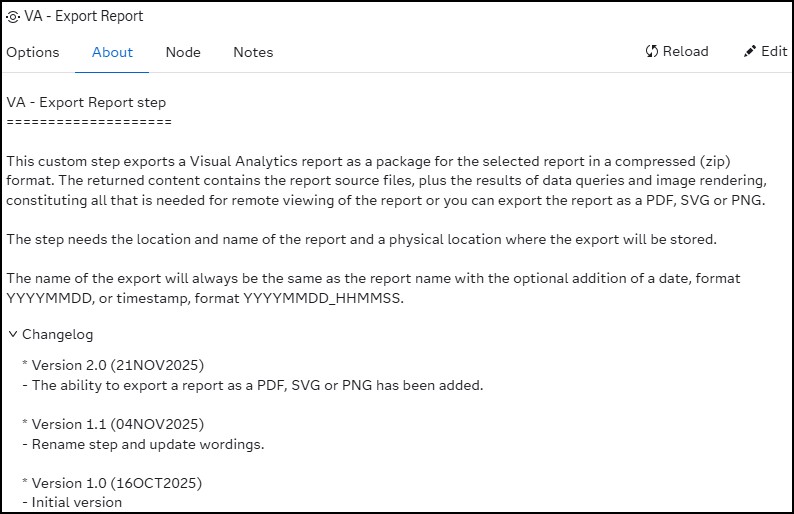Collapse the Changelog chevron
794x514 pixels.
[x=13, y=334]
